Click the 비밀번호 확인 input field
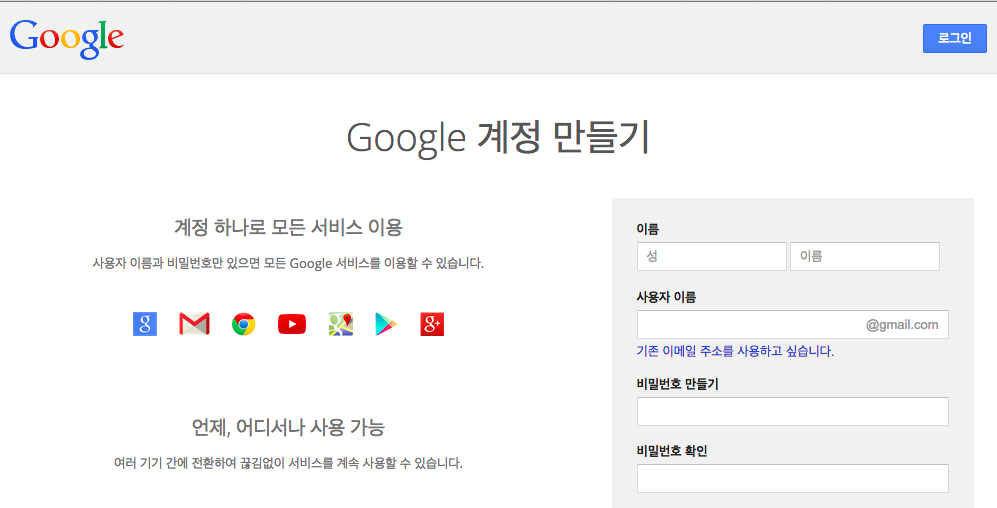Screen dimensions: 997x508 (x=793, y=478)
